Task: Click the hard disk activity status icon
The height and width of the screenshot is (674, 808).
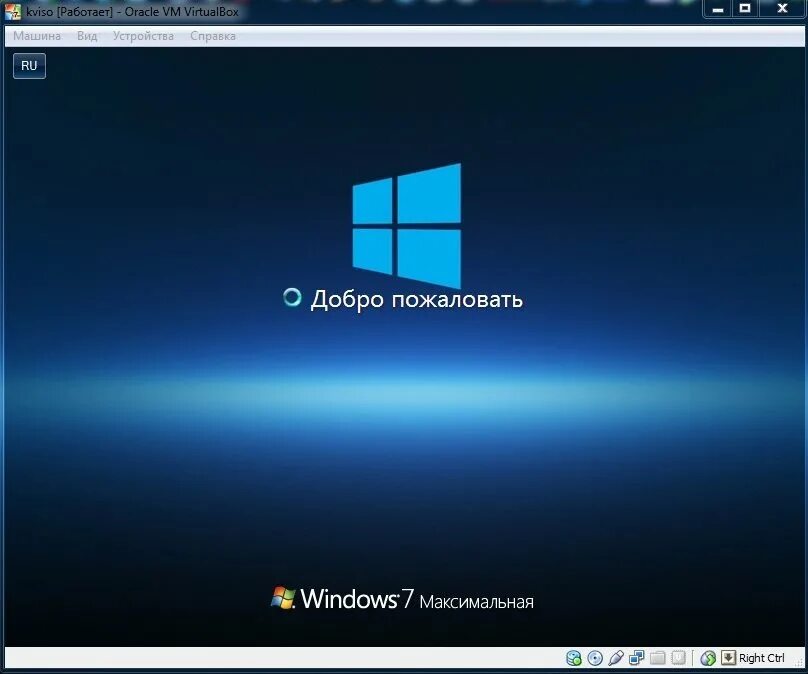Action: 574,658
